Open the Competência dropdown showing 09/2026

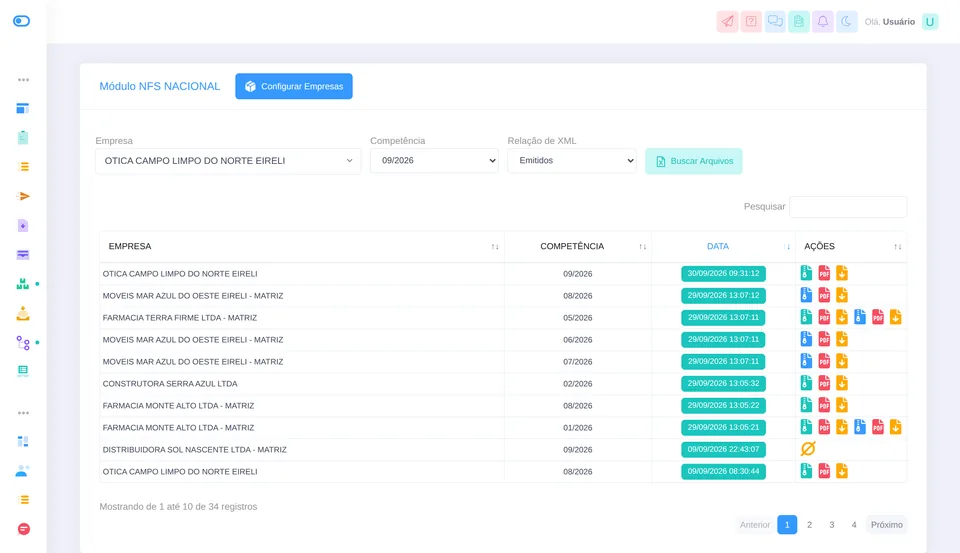coord(434,160)
